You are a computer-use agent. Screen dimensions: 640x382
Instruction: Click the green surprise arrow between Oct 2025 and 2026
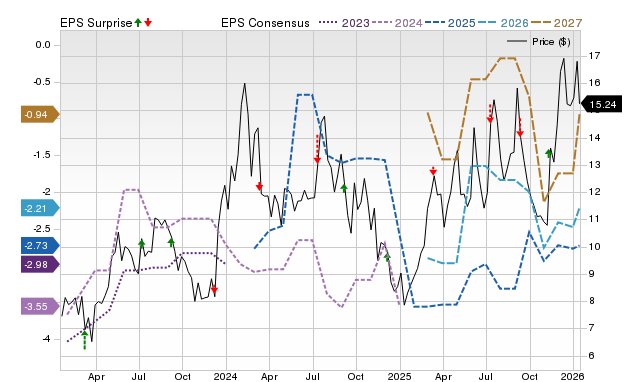(x=549, y=153)
